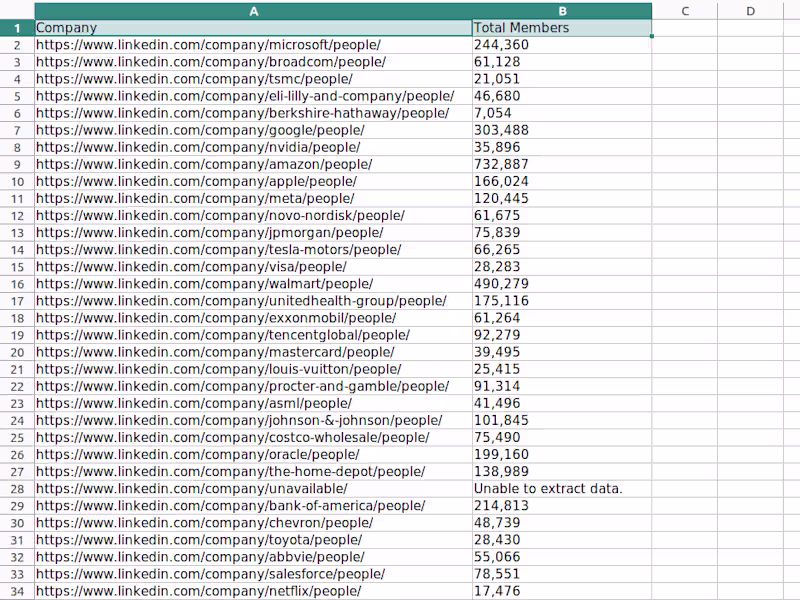The image size is (800, 600).
Task: Click the abbvie LinkedIn URL cell
Action: [x=254, y=557]
